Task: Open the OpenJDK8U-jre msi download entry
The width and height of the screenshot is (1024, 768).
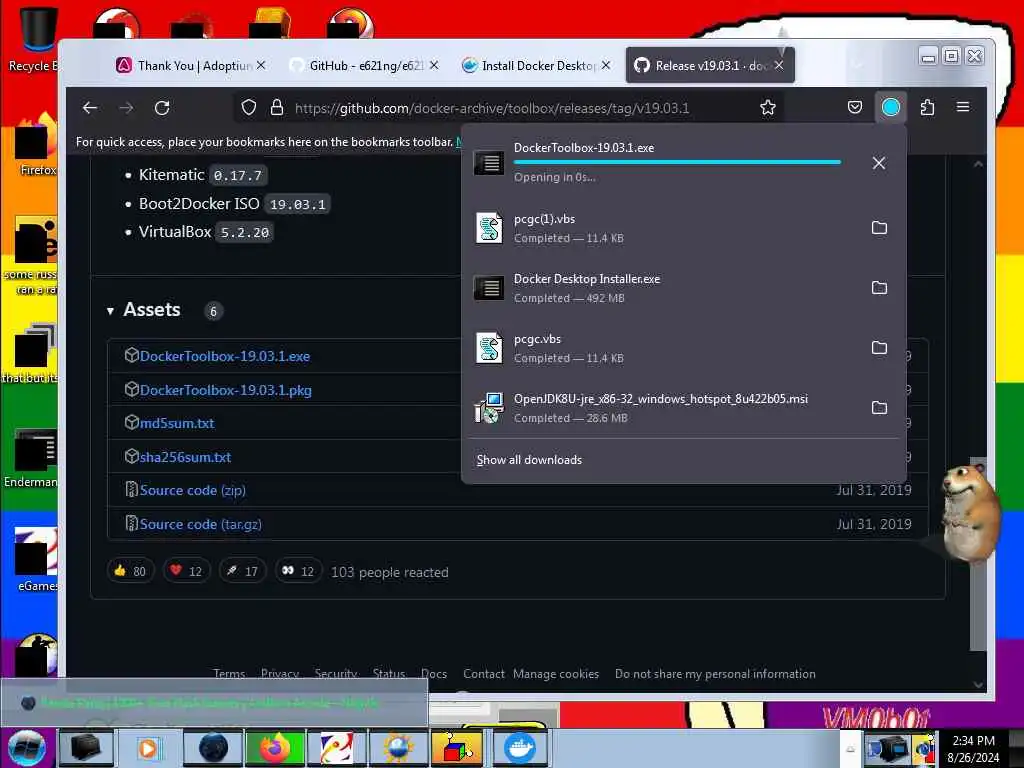Action: 660,408
